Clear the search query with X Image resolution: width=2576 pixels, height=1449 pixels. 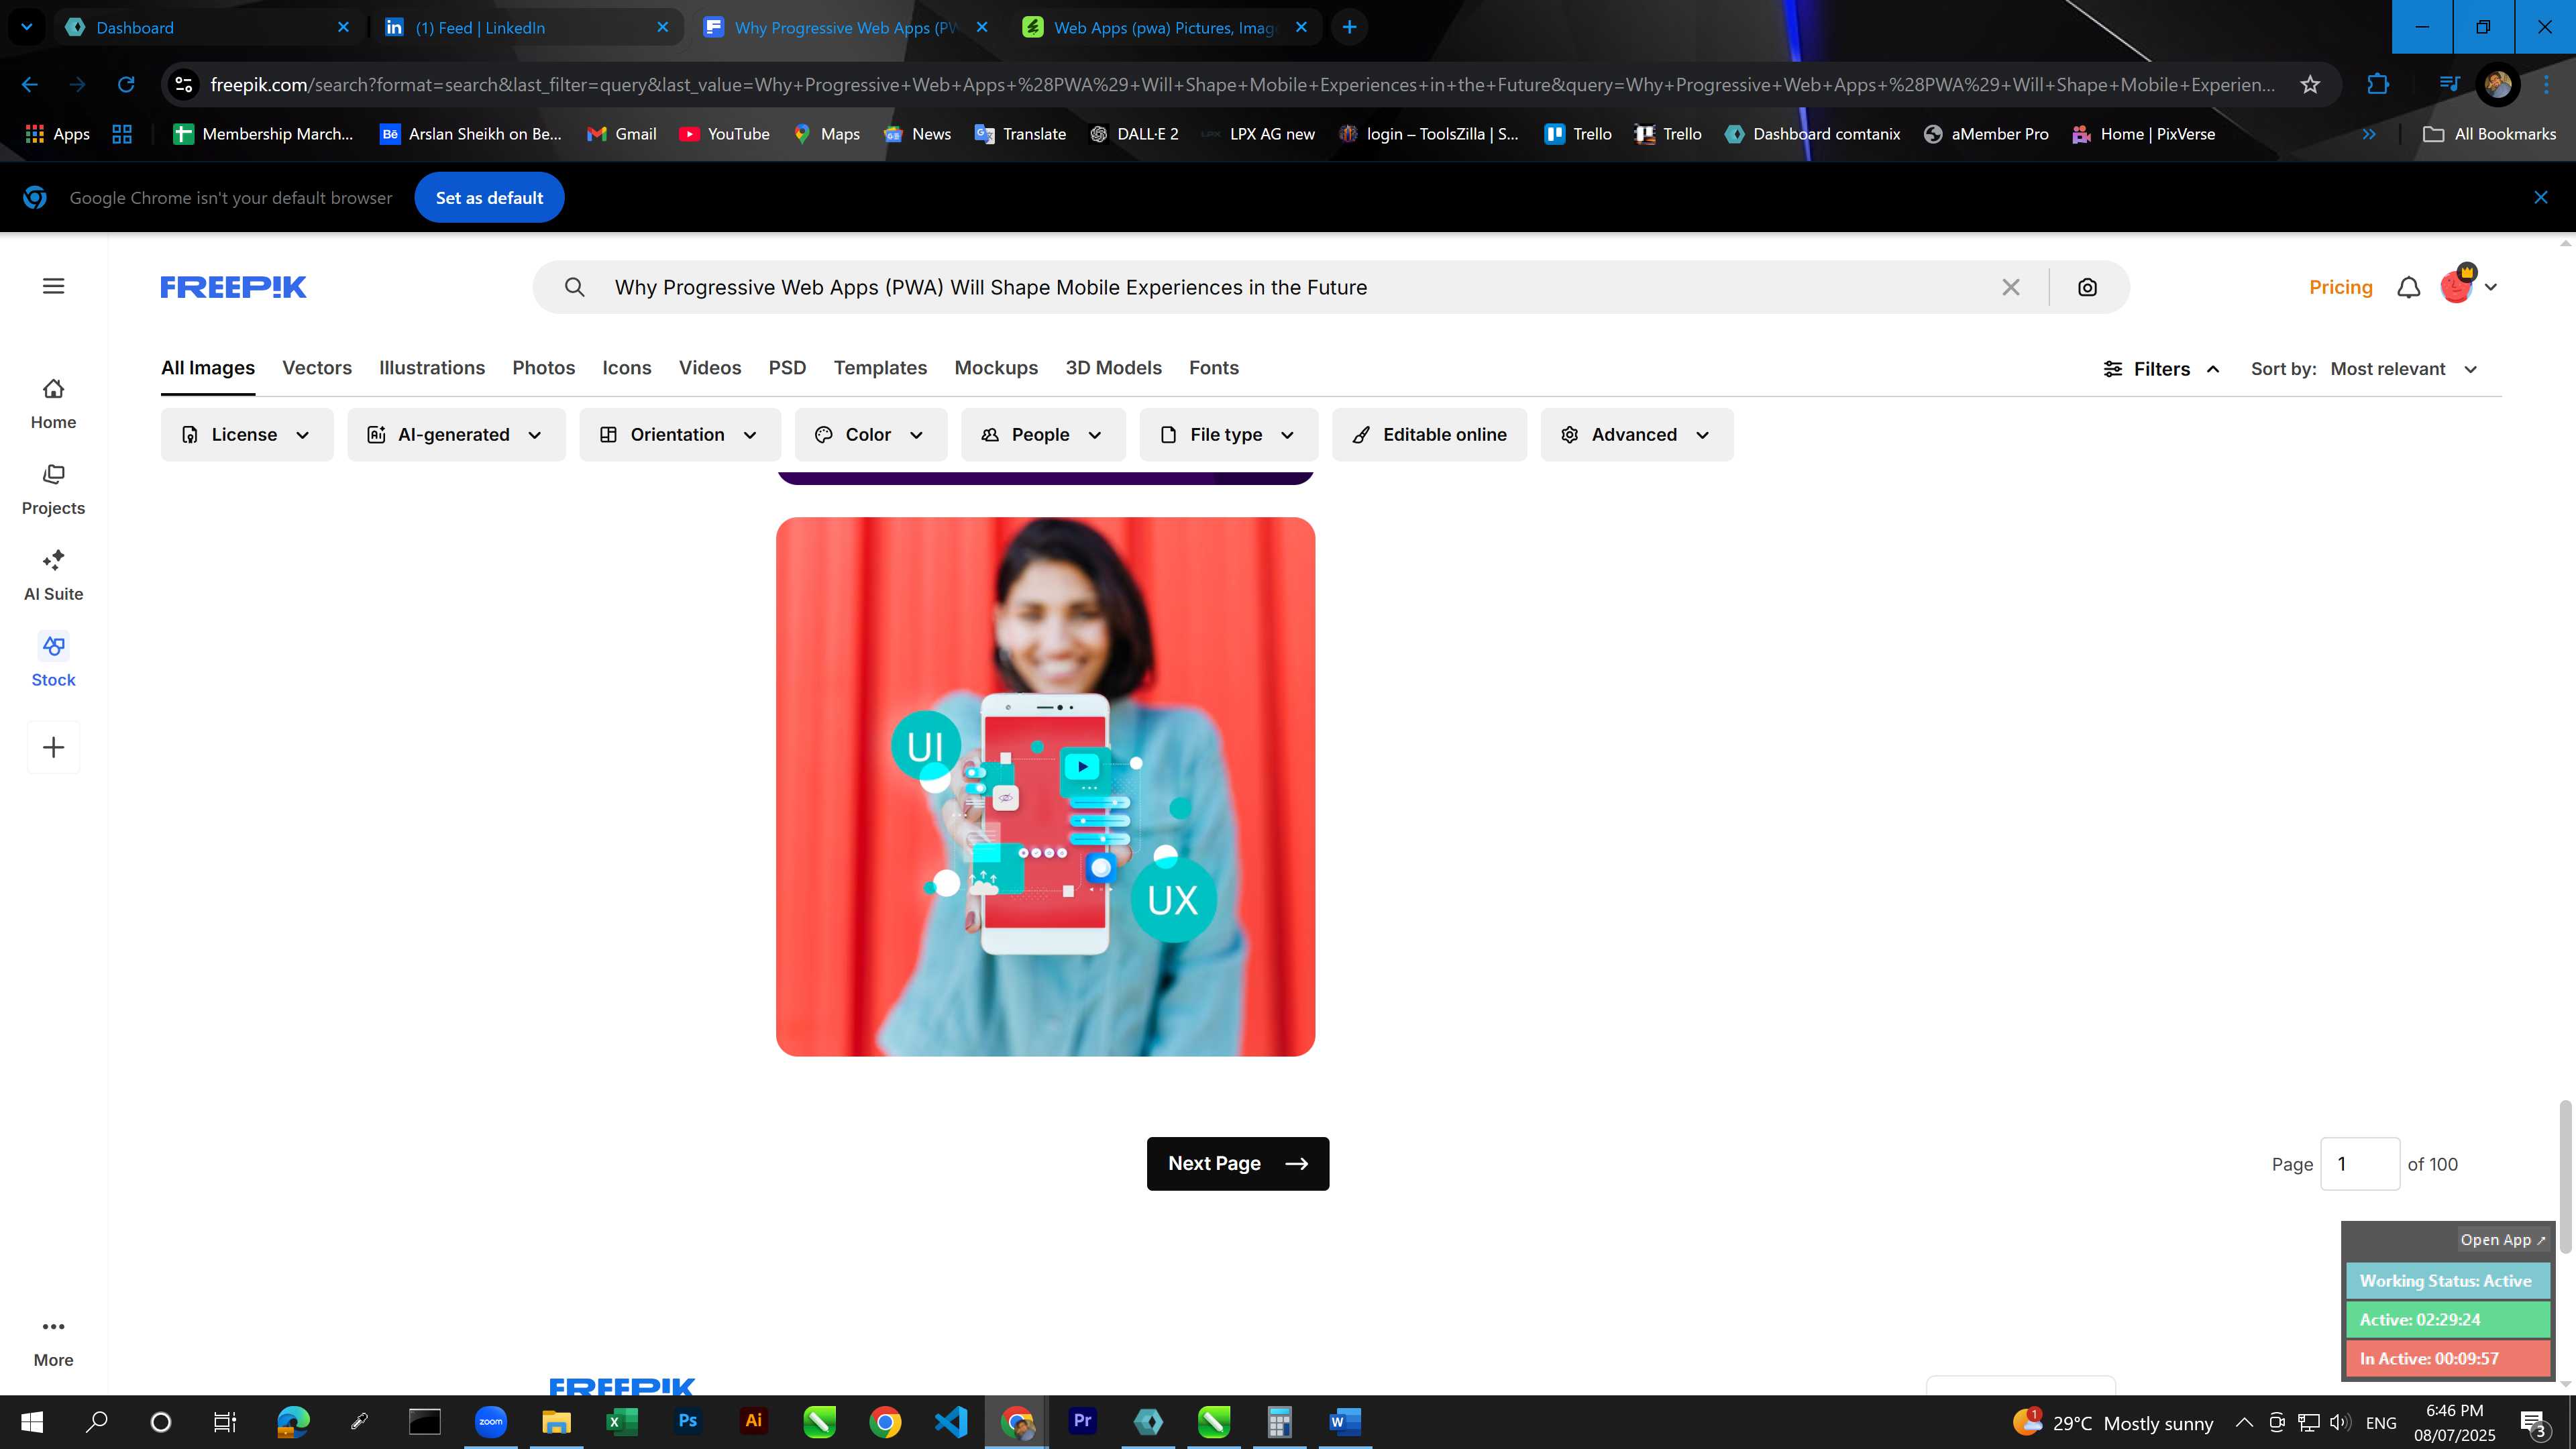pyautogui.click(x=2011, y=288)
